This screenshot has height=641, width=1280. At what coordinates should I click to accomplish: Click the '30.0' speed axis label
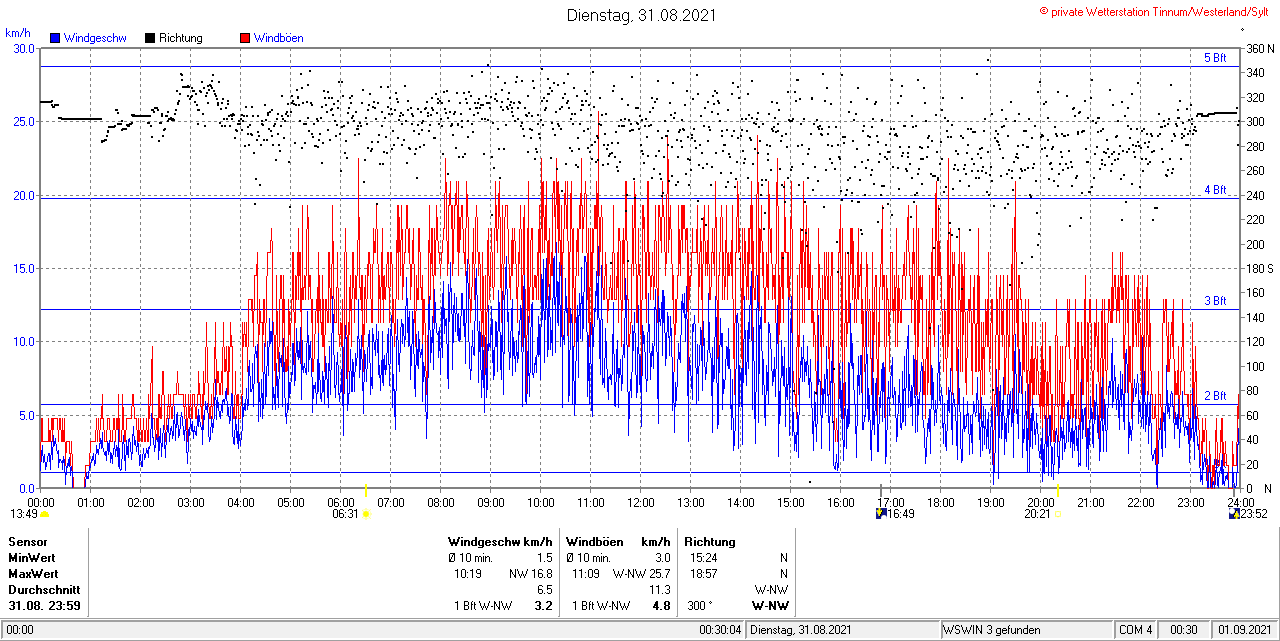(22, 48)
